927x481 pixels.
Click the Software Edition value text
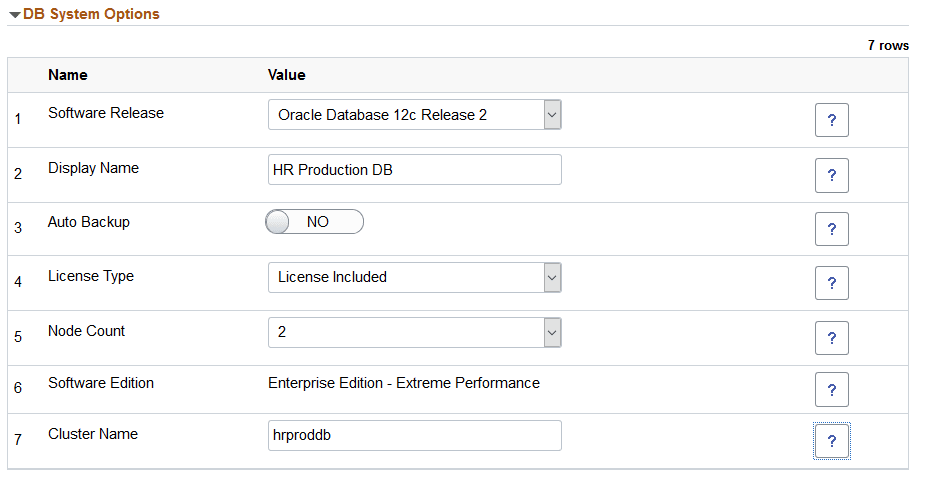point(404,383)
